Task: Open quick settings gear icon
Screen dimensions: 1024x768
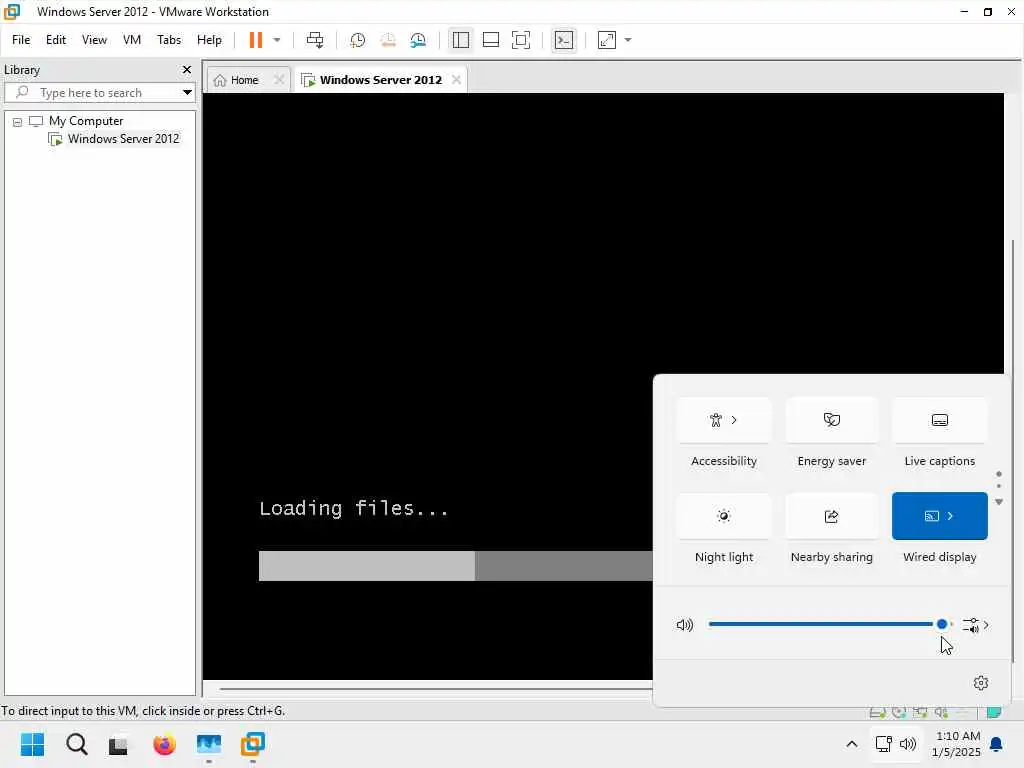Action: [981, 683]
